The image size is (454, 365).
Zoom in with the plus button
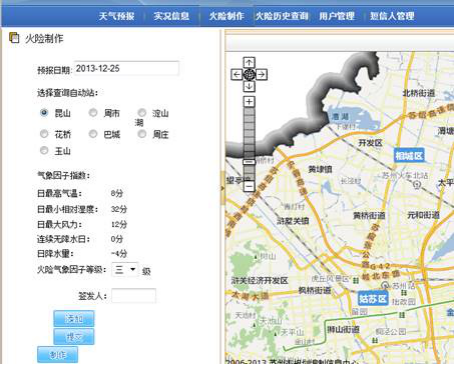pyautogui.click(x=249, y=101)
